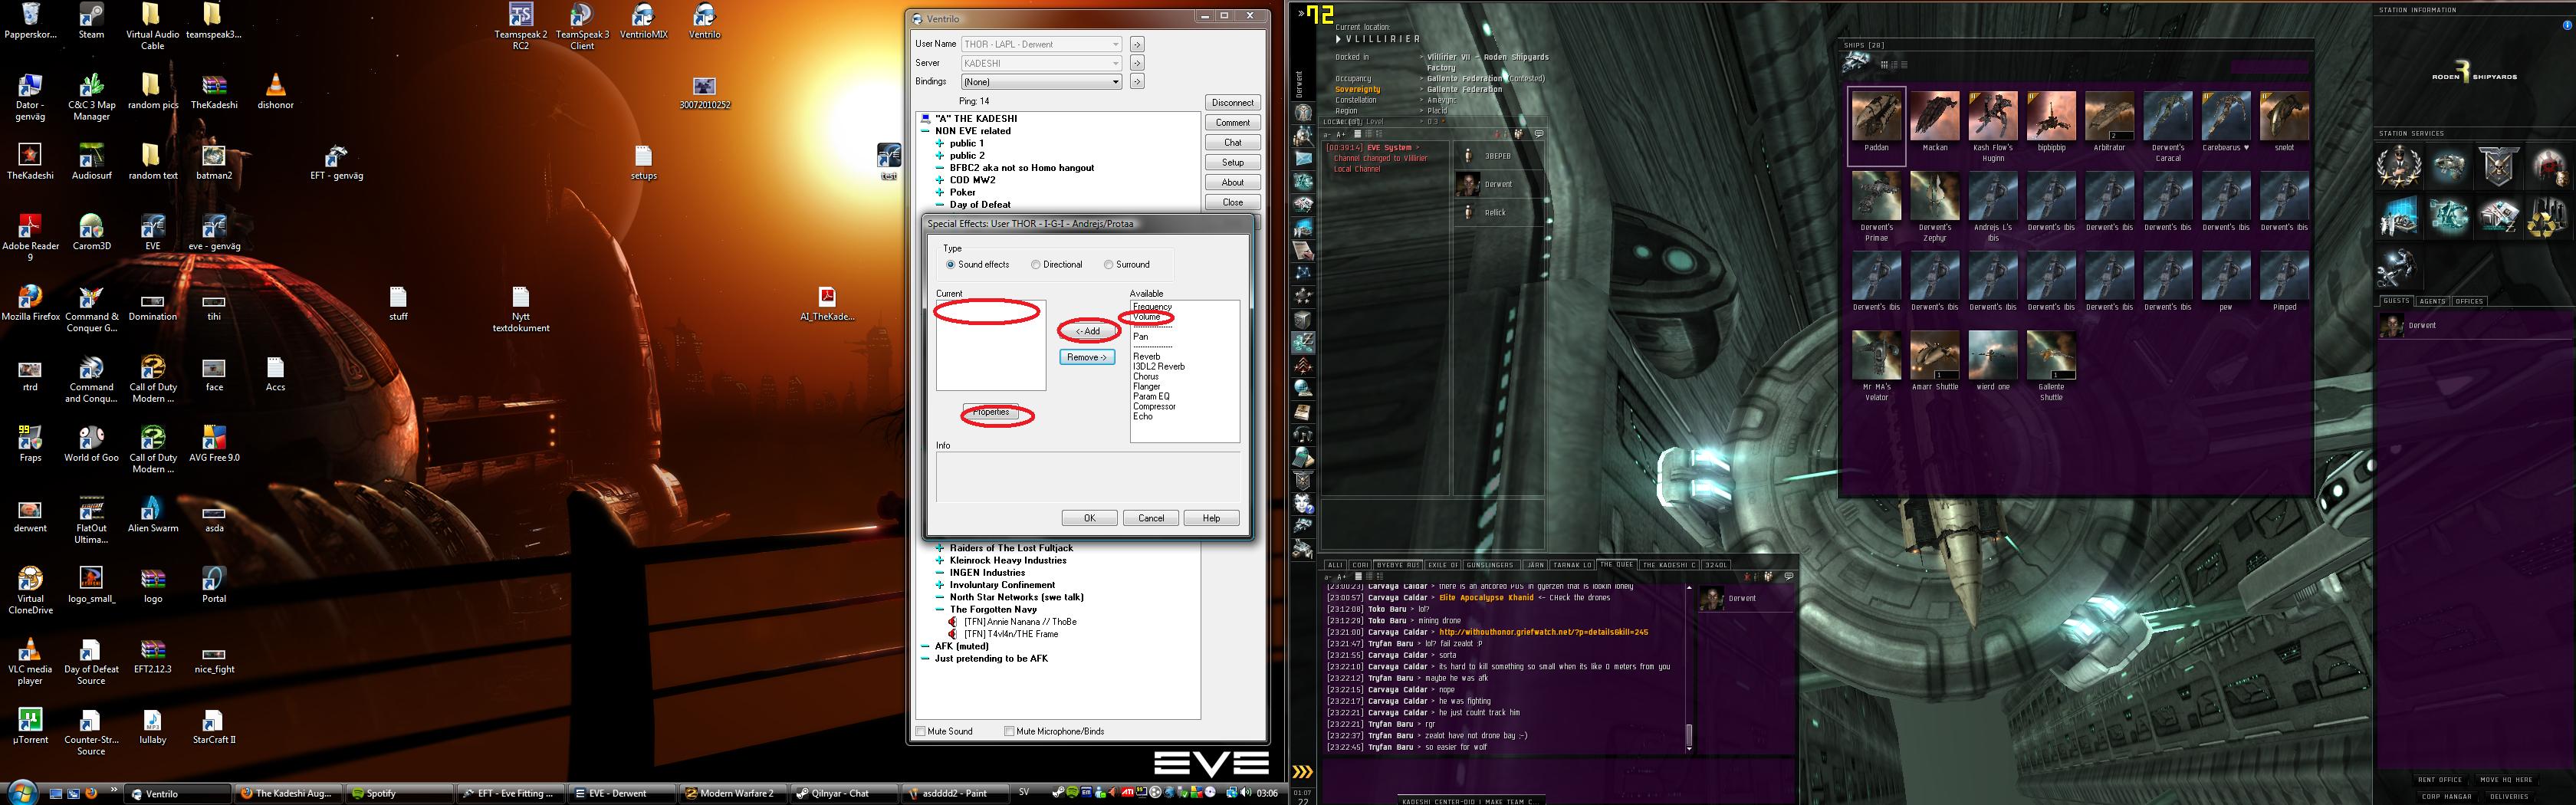Screen dimensions: 2576x805
Task: Open the military officer station service icon
Action: pyautogui.click(x=2399, y=166)
